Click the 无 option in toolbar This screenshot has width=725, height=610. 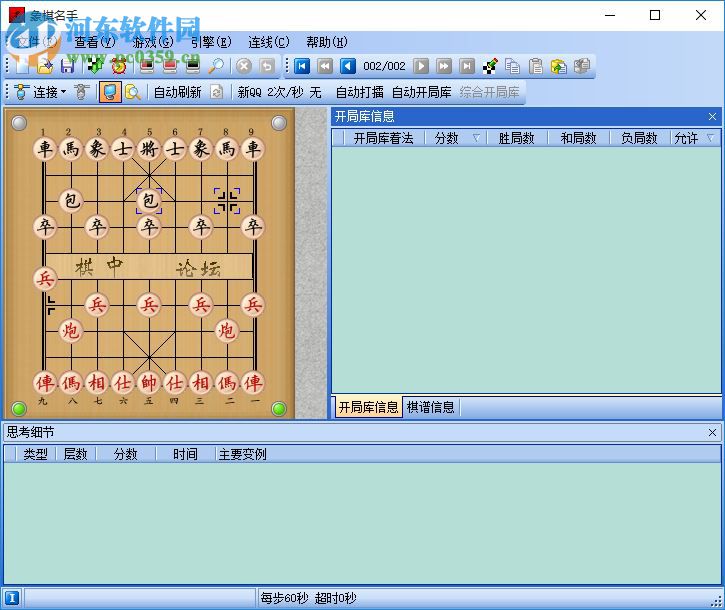(315, 92)
